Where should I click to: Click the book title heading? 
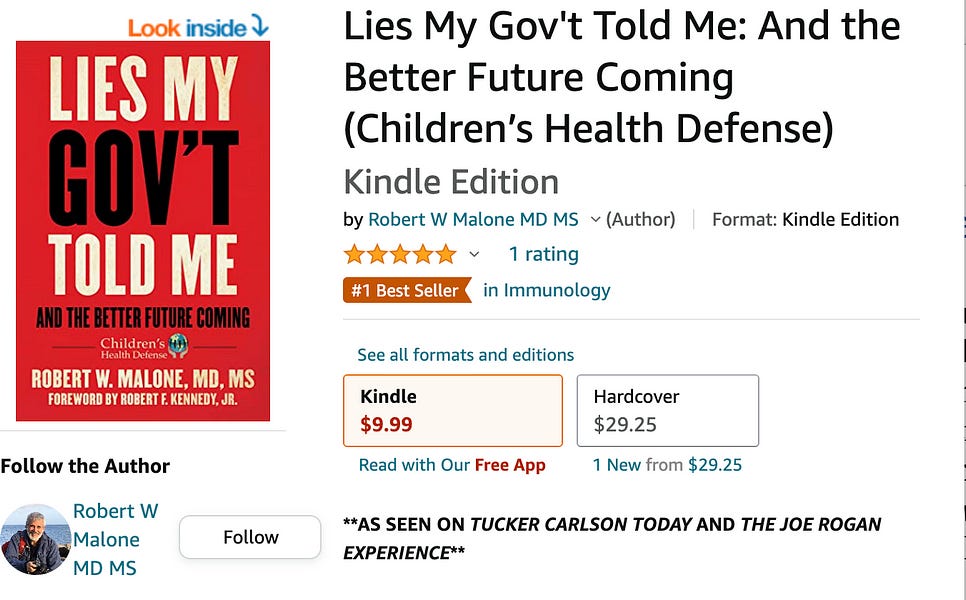622,77
